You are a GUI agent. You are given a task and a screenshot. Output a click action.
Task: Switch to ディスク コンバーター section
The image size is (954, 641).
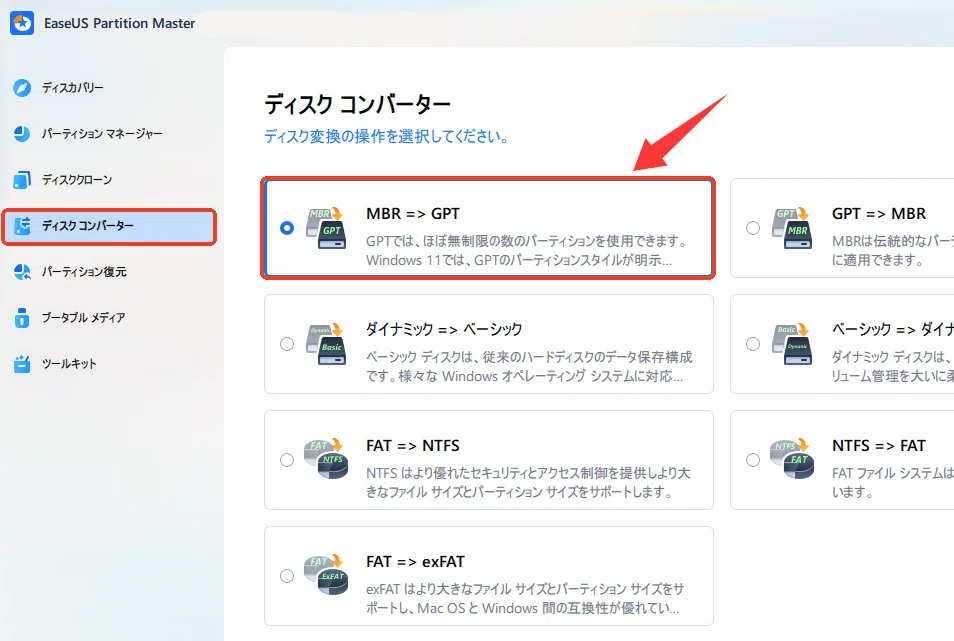pos(108,226)
